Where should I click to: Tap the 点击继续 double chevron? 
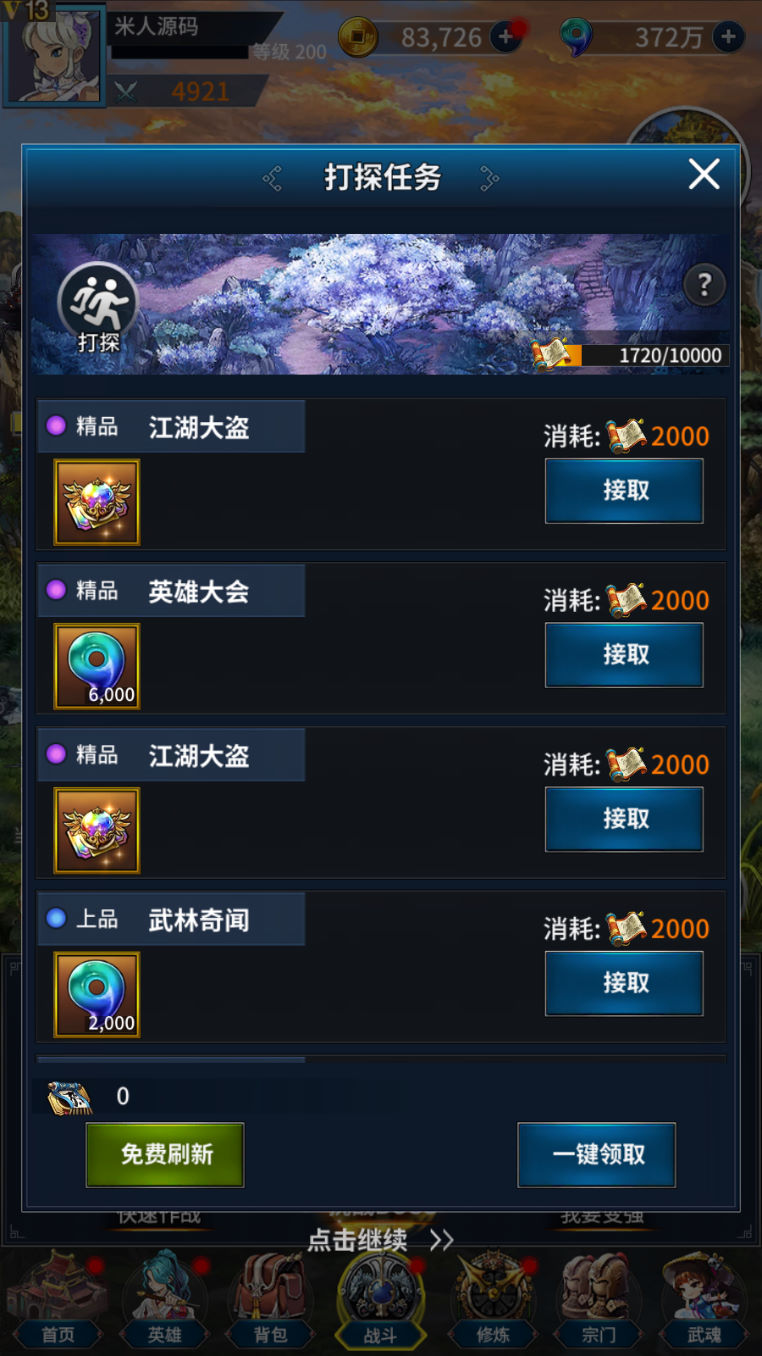[441, 1240]
